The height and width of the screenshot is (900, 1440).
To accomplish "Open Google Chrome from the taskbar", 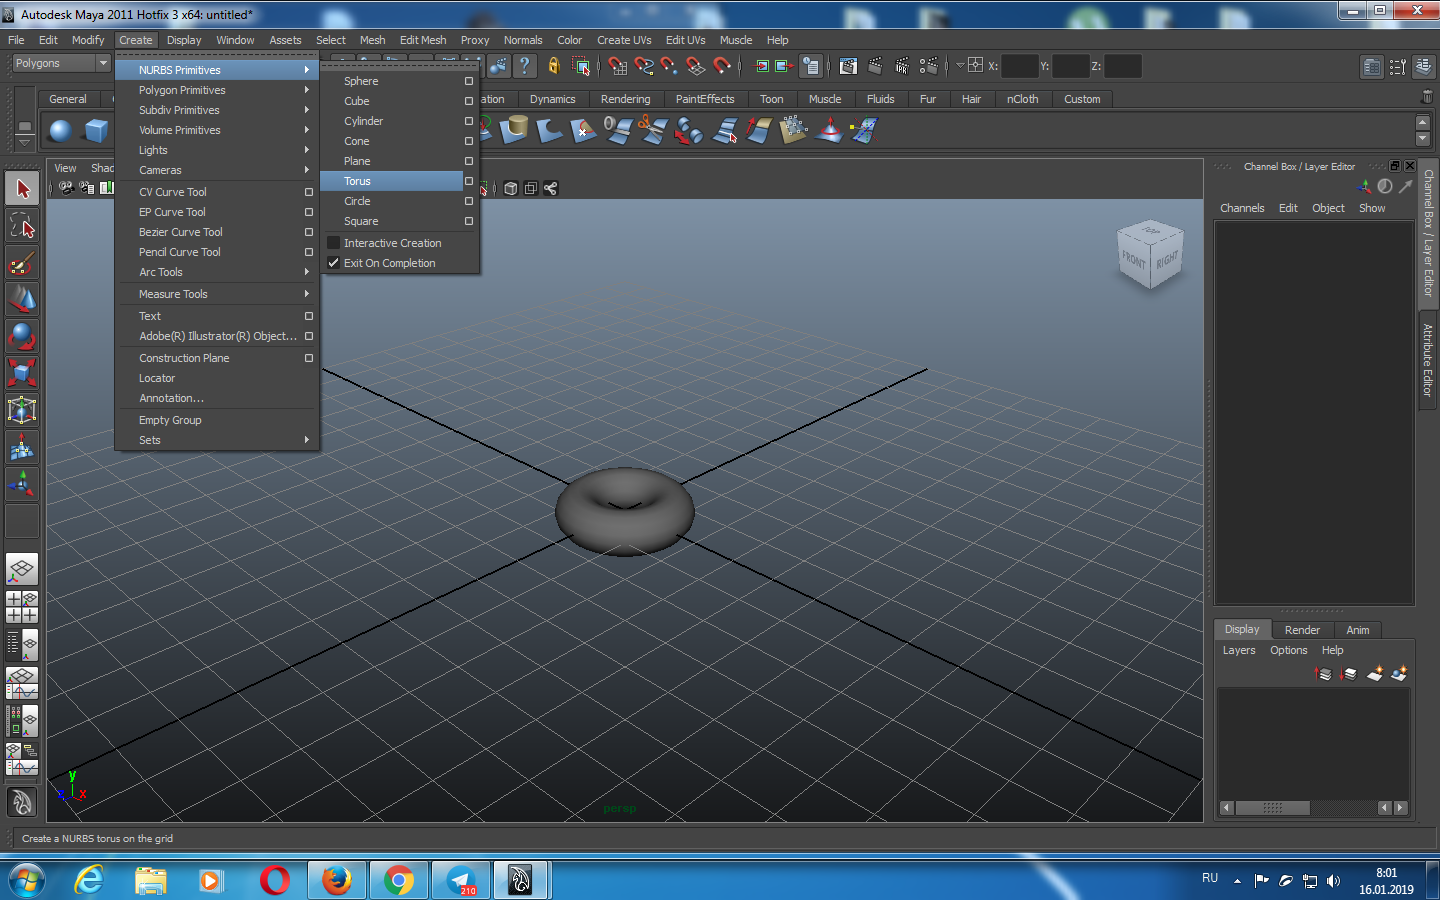I will pyautogui.click(x=399, y=880).
